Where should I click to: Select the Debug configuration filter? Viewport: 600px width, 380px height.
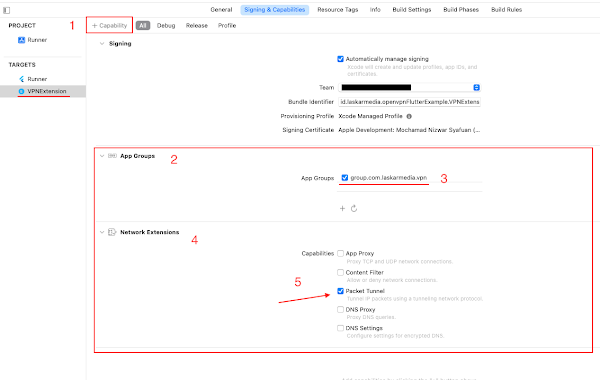(x=166, y=26)
